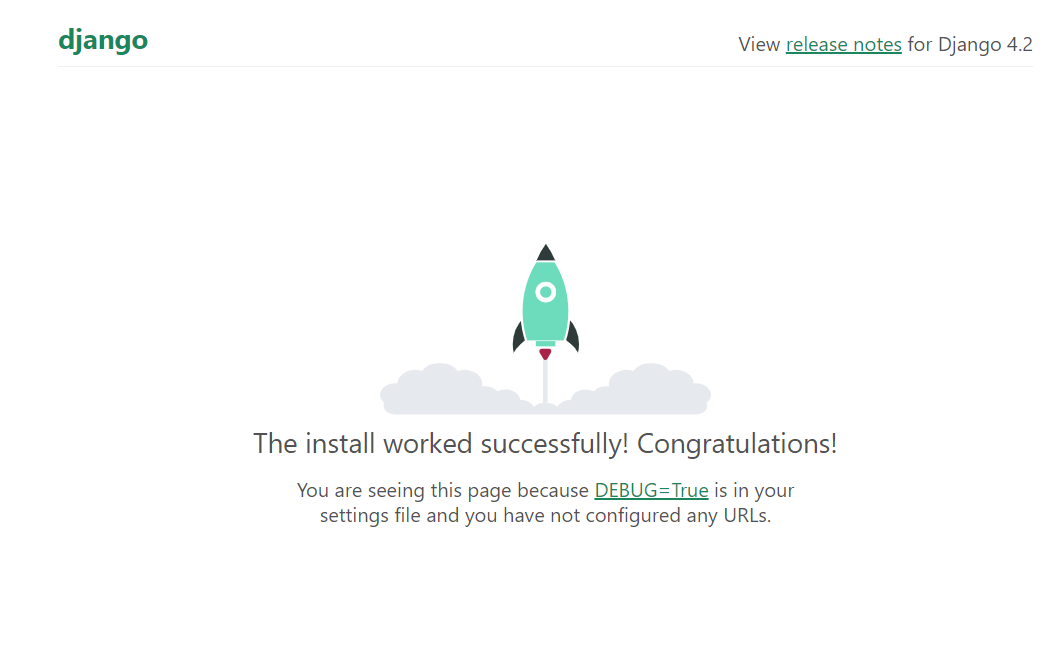Screen dimensions: 1058x658
Task: Click the rocket launch illustration
Action: point(545,329)
